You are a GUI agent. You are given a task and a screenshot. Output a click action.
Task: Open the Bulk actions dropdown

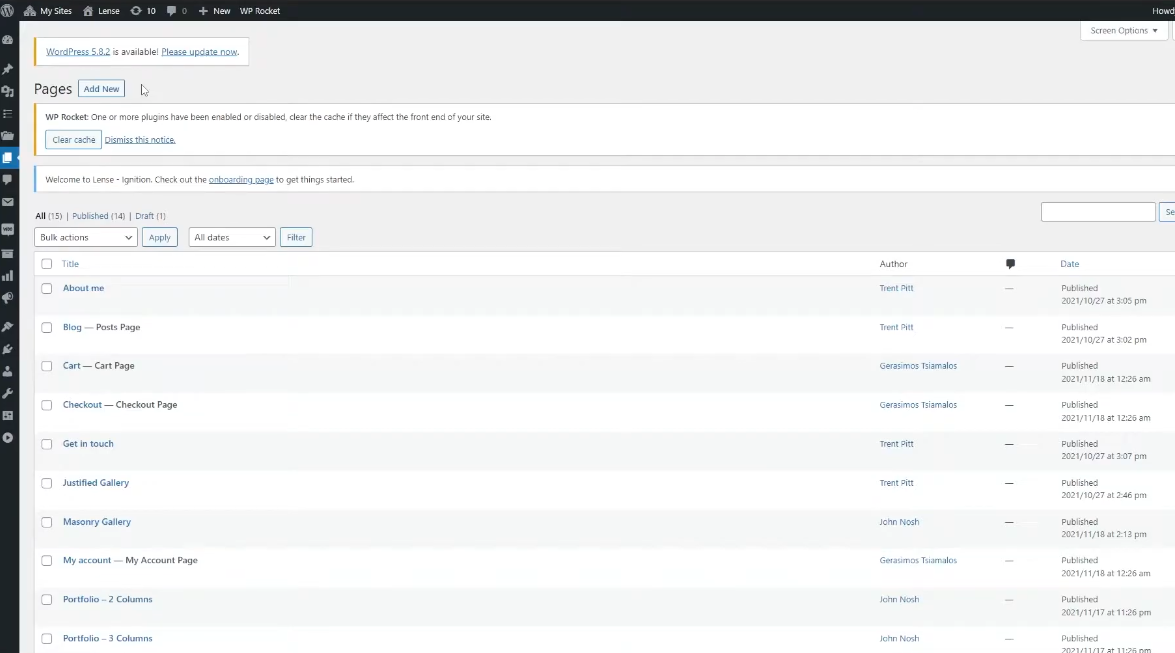86,237
